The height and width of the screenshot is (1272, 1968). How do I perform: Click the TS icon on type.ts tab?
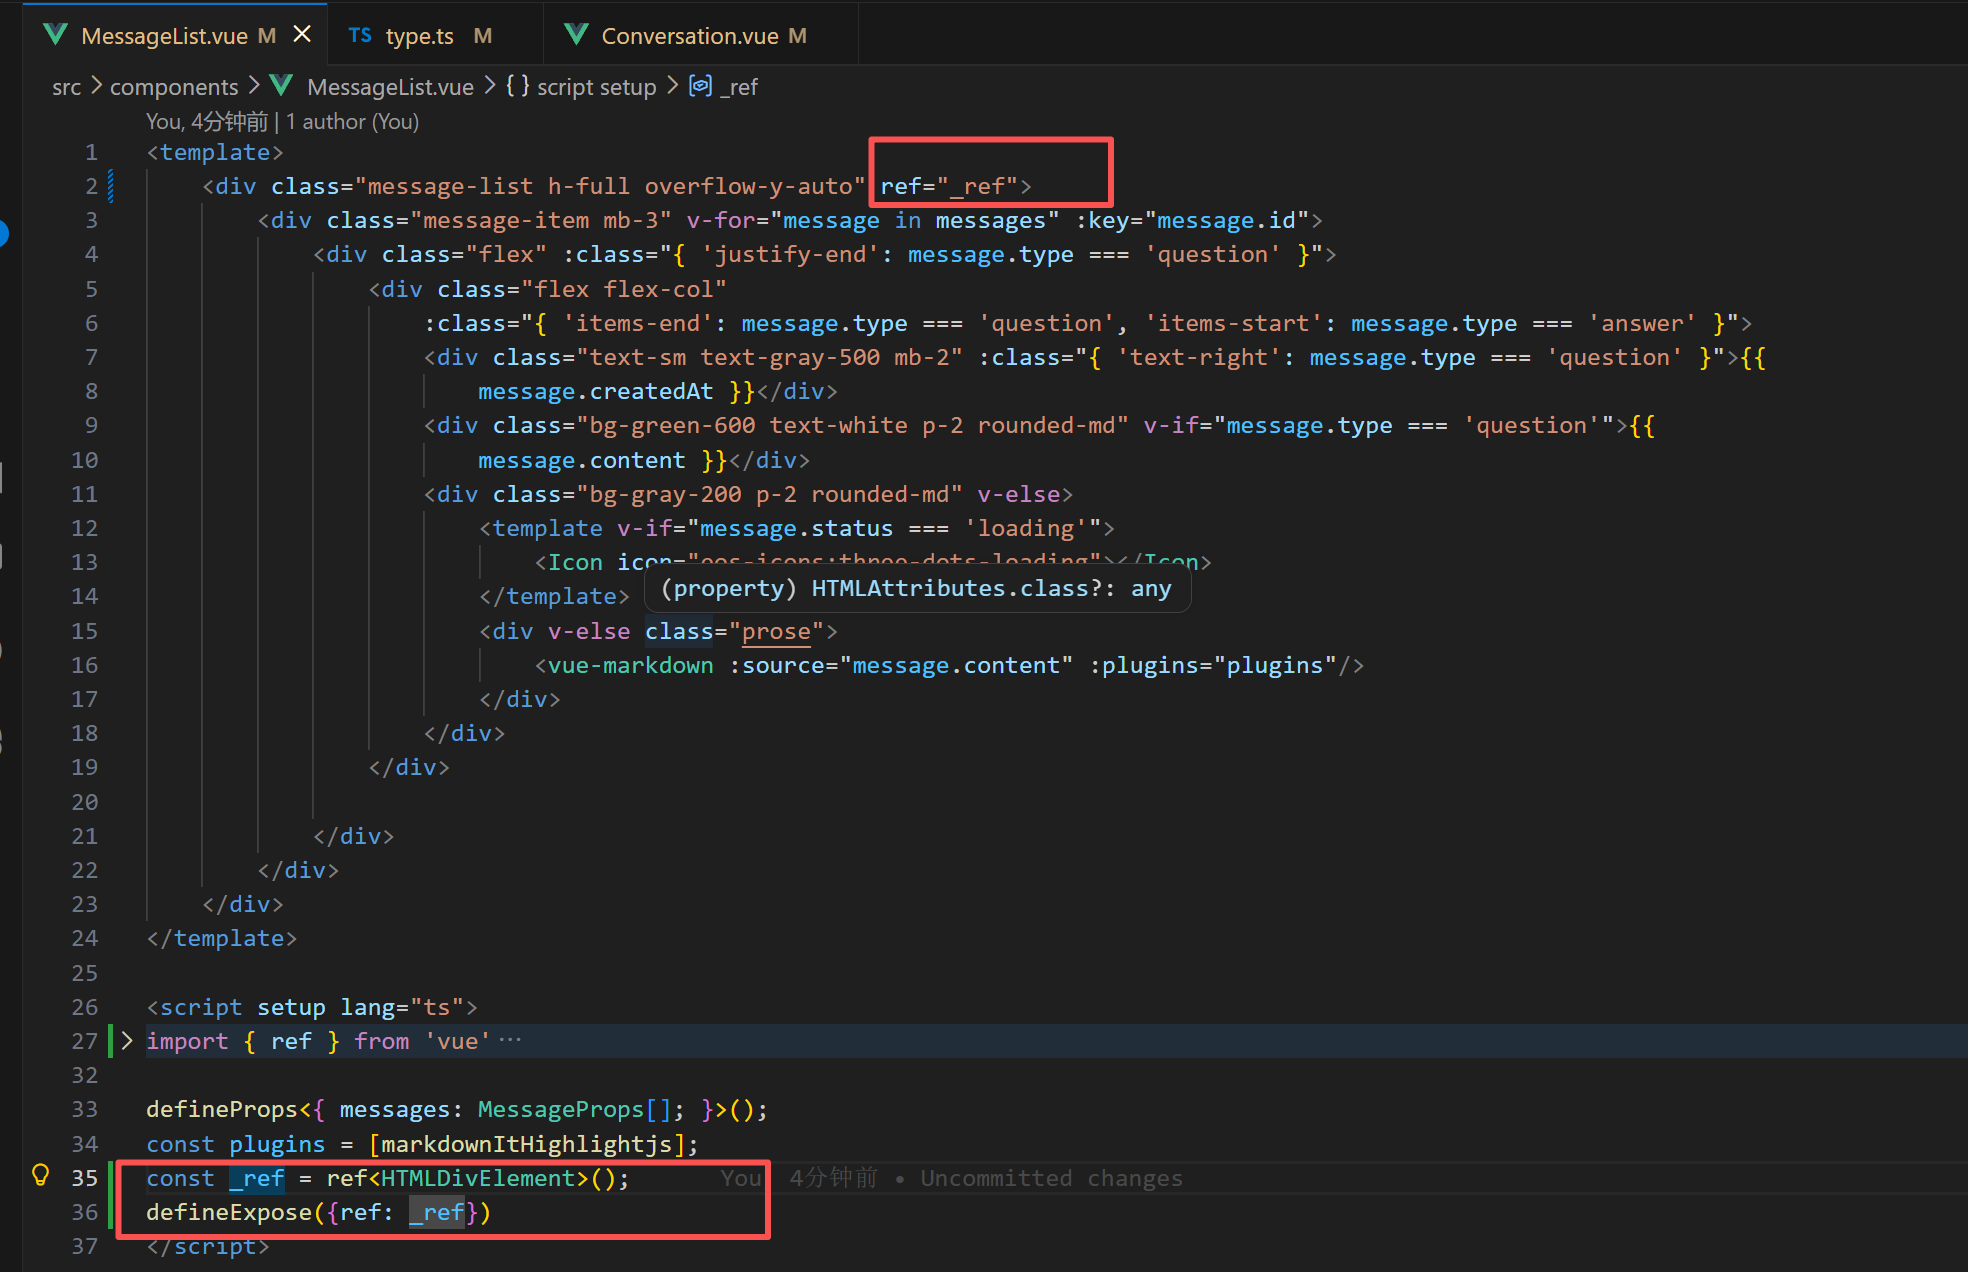(x=360, y=36)
